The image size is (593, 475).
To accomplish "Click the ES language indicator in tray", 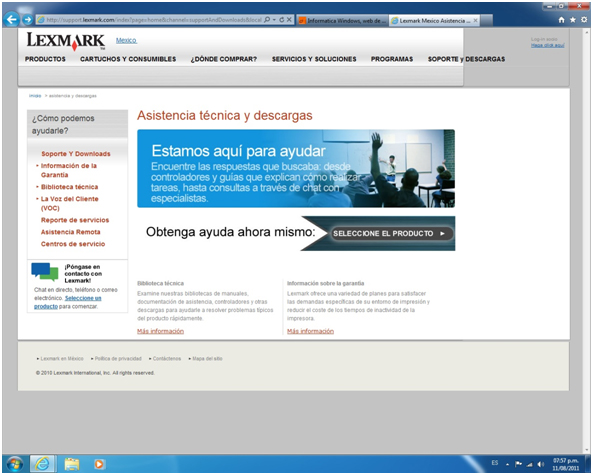I will (495, 463).
